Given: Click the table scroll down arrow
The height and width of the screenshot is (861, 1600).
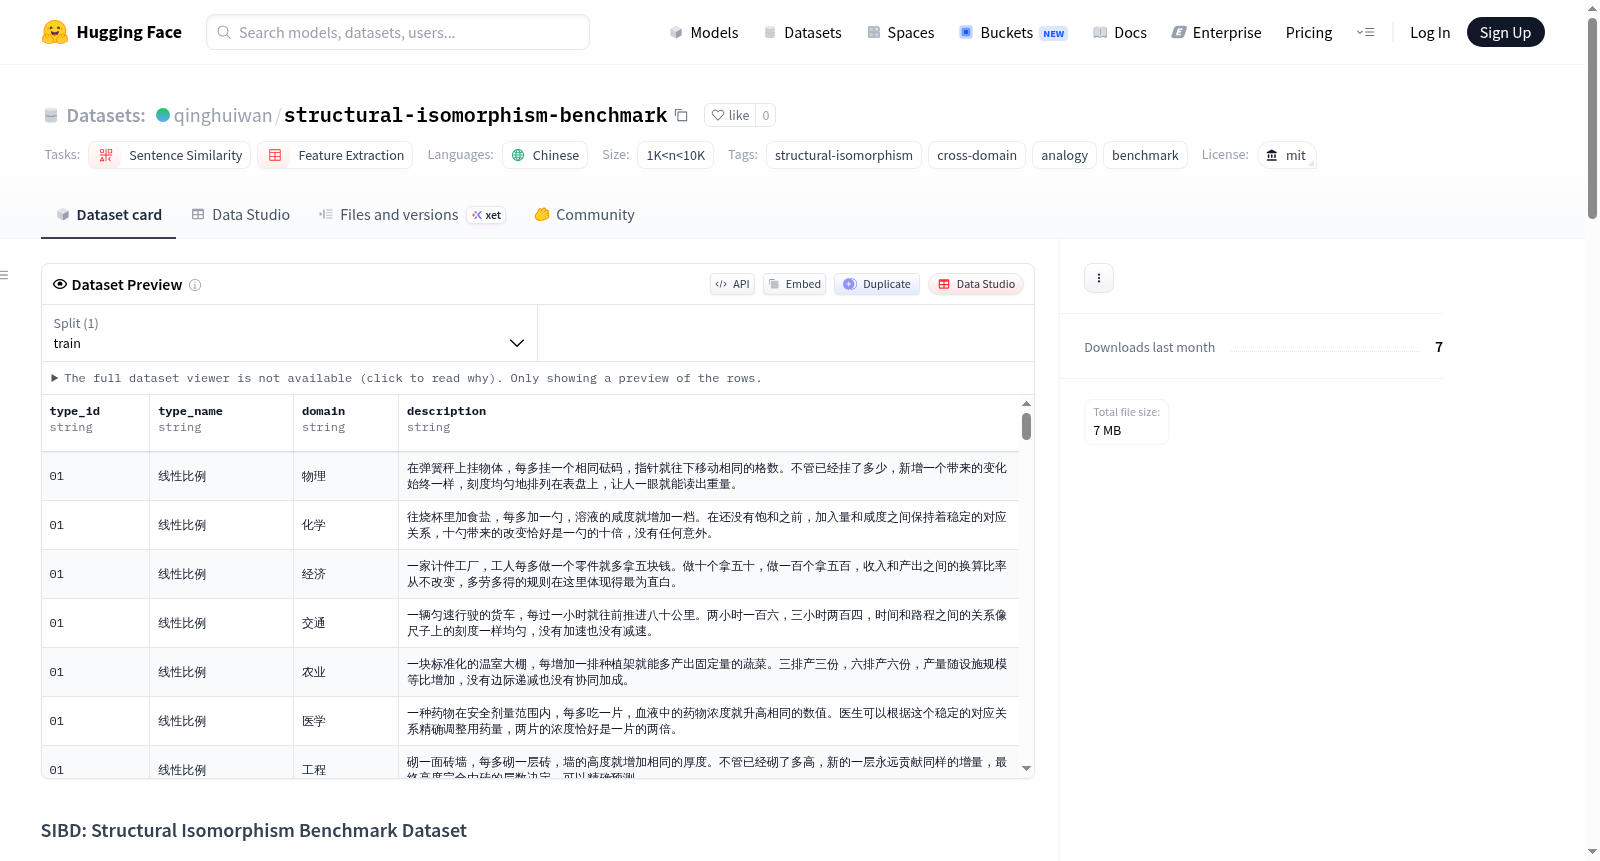Looking at the screenshot, I should point(1026,769).
